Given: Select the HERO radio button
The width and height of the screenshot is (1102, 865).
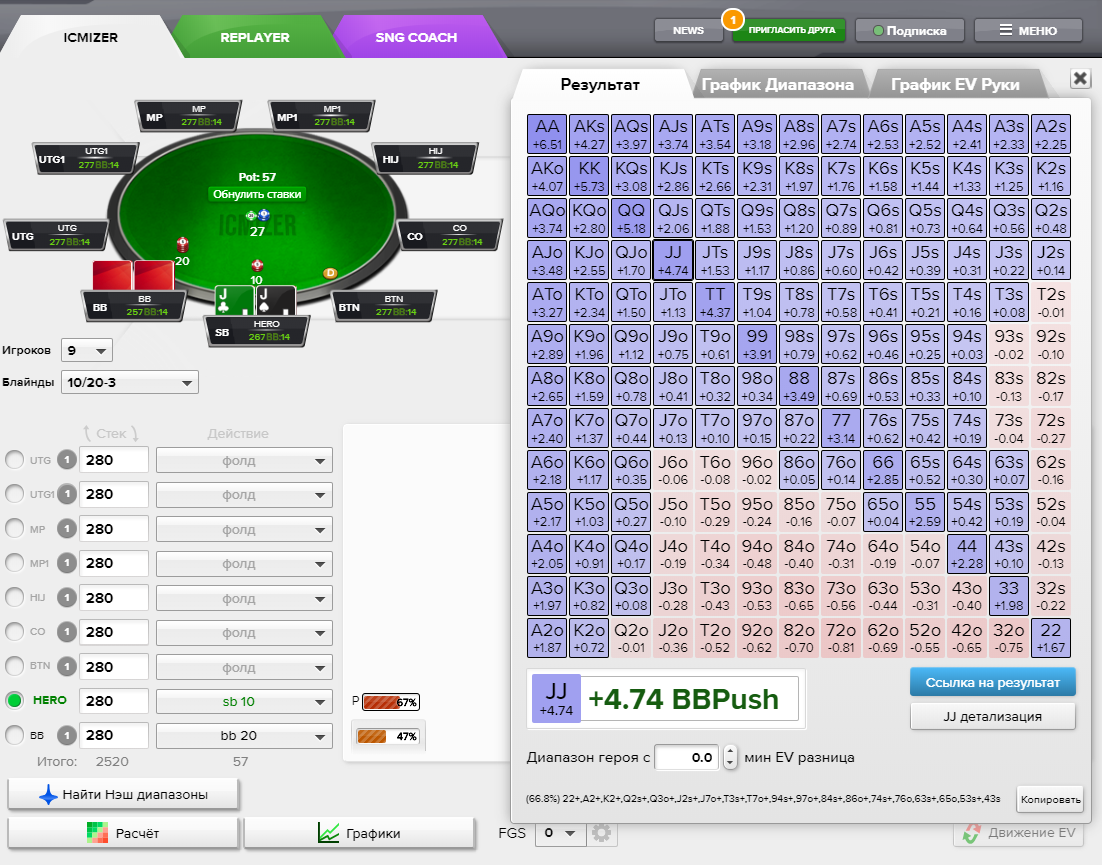Looking at the screenshot, I should tap(14, 701).
